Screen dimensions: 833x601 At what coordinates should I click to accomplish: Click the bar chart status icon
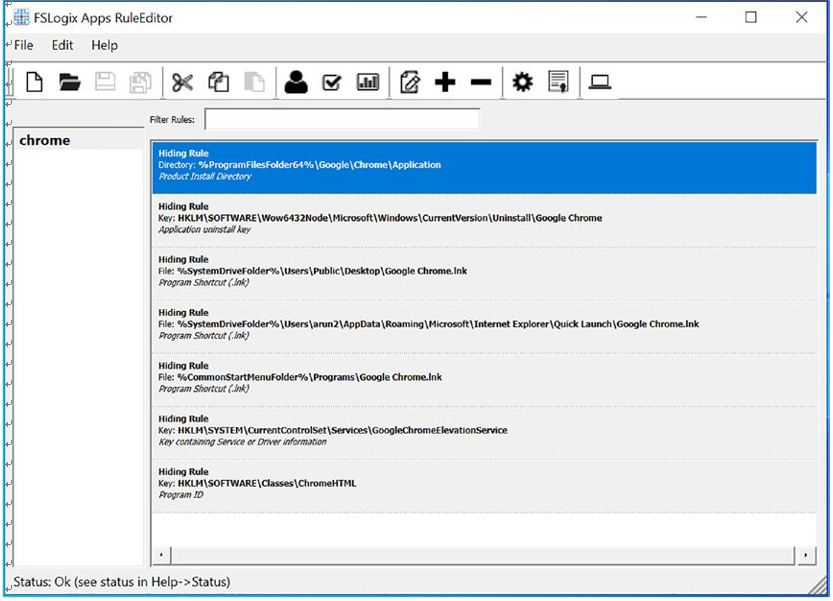368,82
